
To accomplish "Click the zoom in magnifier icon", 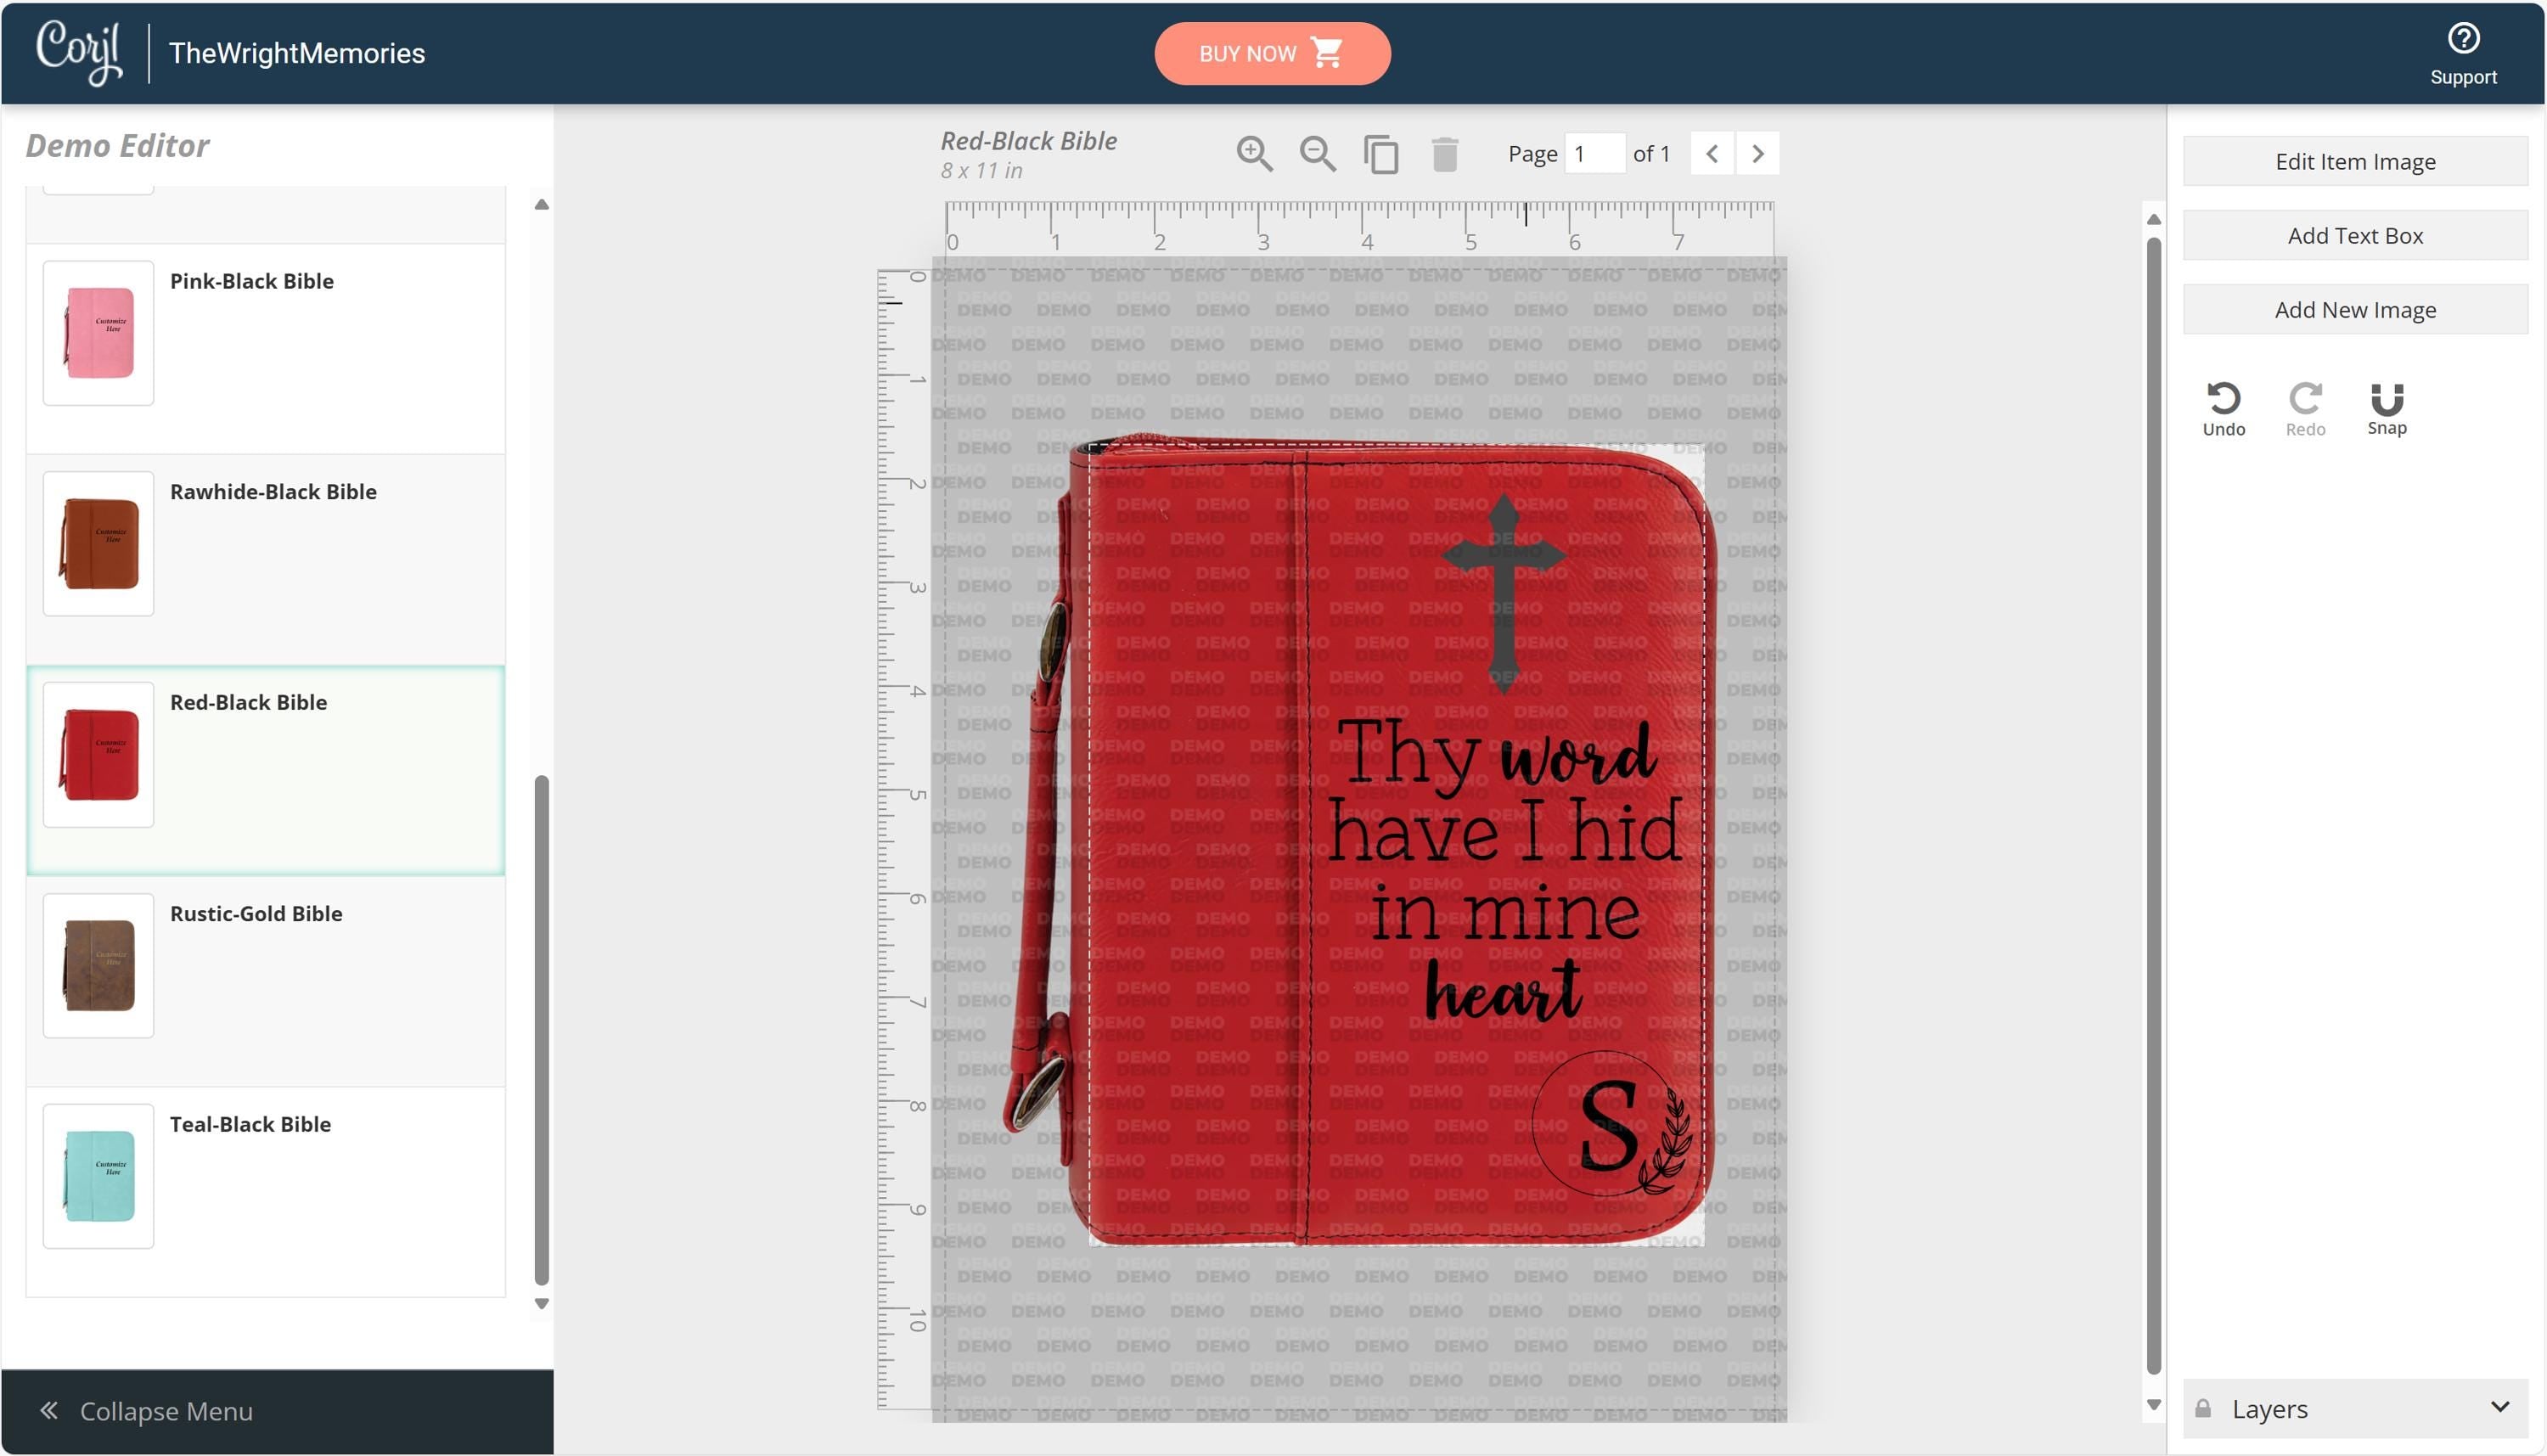I will coord(1253,154).
